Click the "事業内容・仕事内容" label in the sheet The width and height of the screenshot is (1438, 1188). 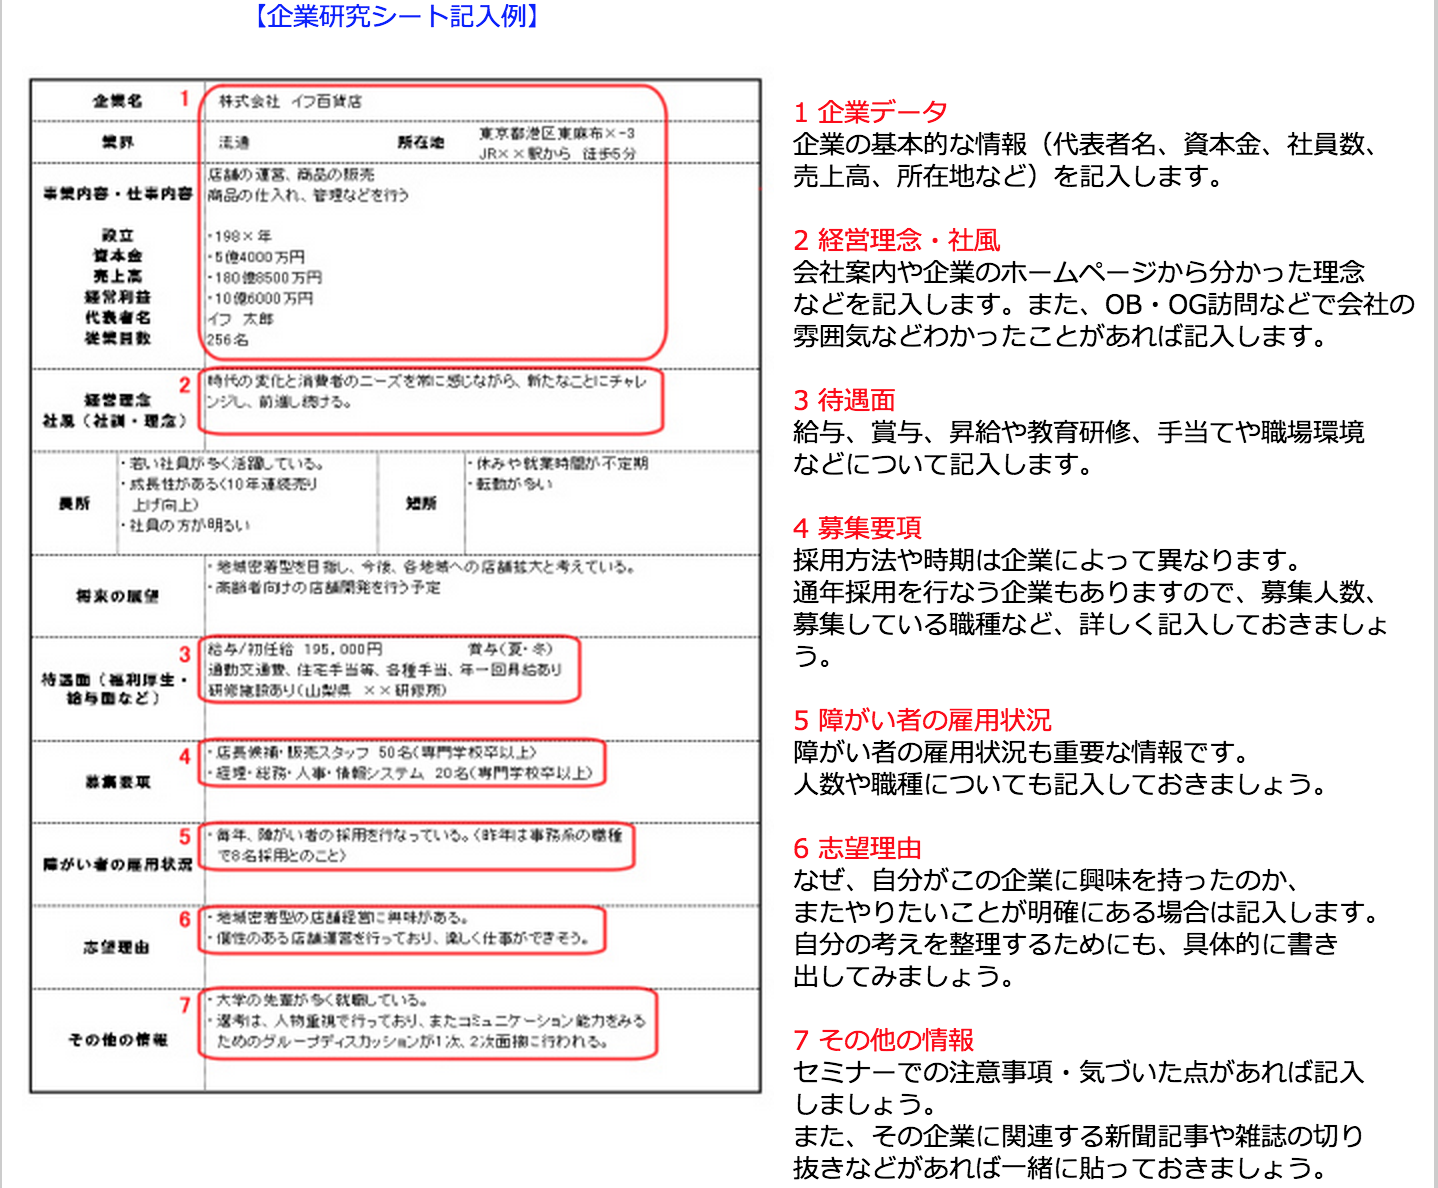(x=117, y=193)
